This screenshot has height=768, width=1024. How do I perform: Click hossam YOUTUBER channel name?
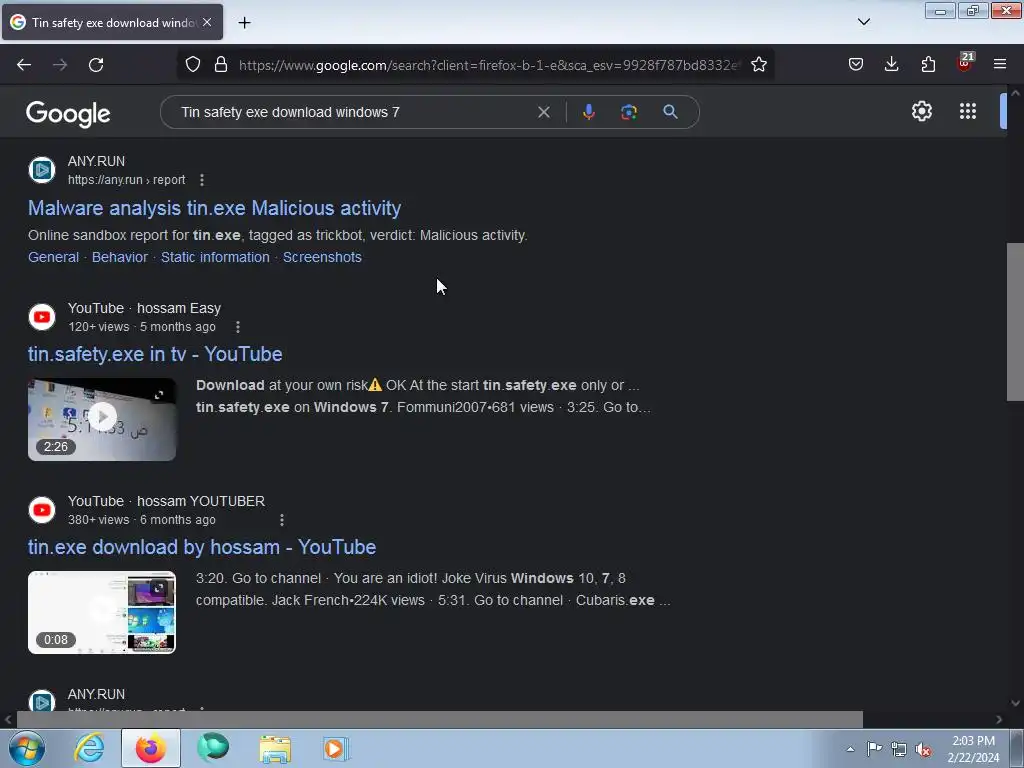click(201, 502)
